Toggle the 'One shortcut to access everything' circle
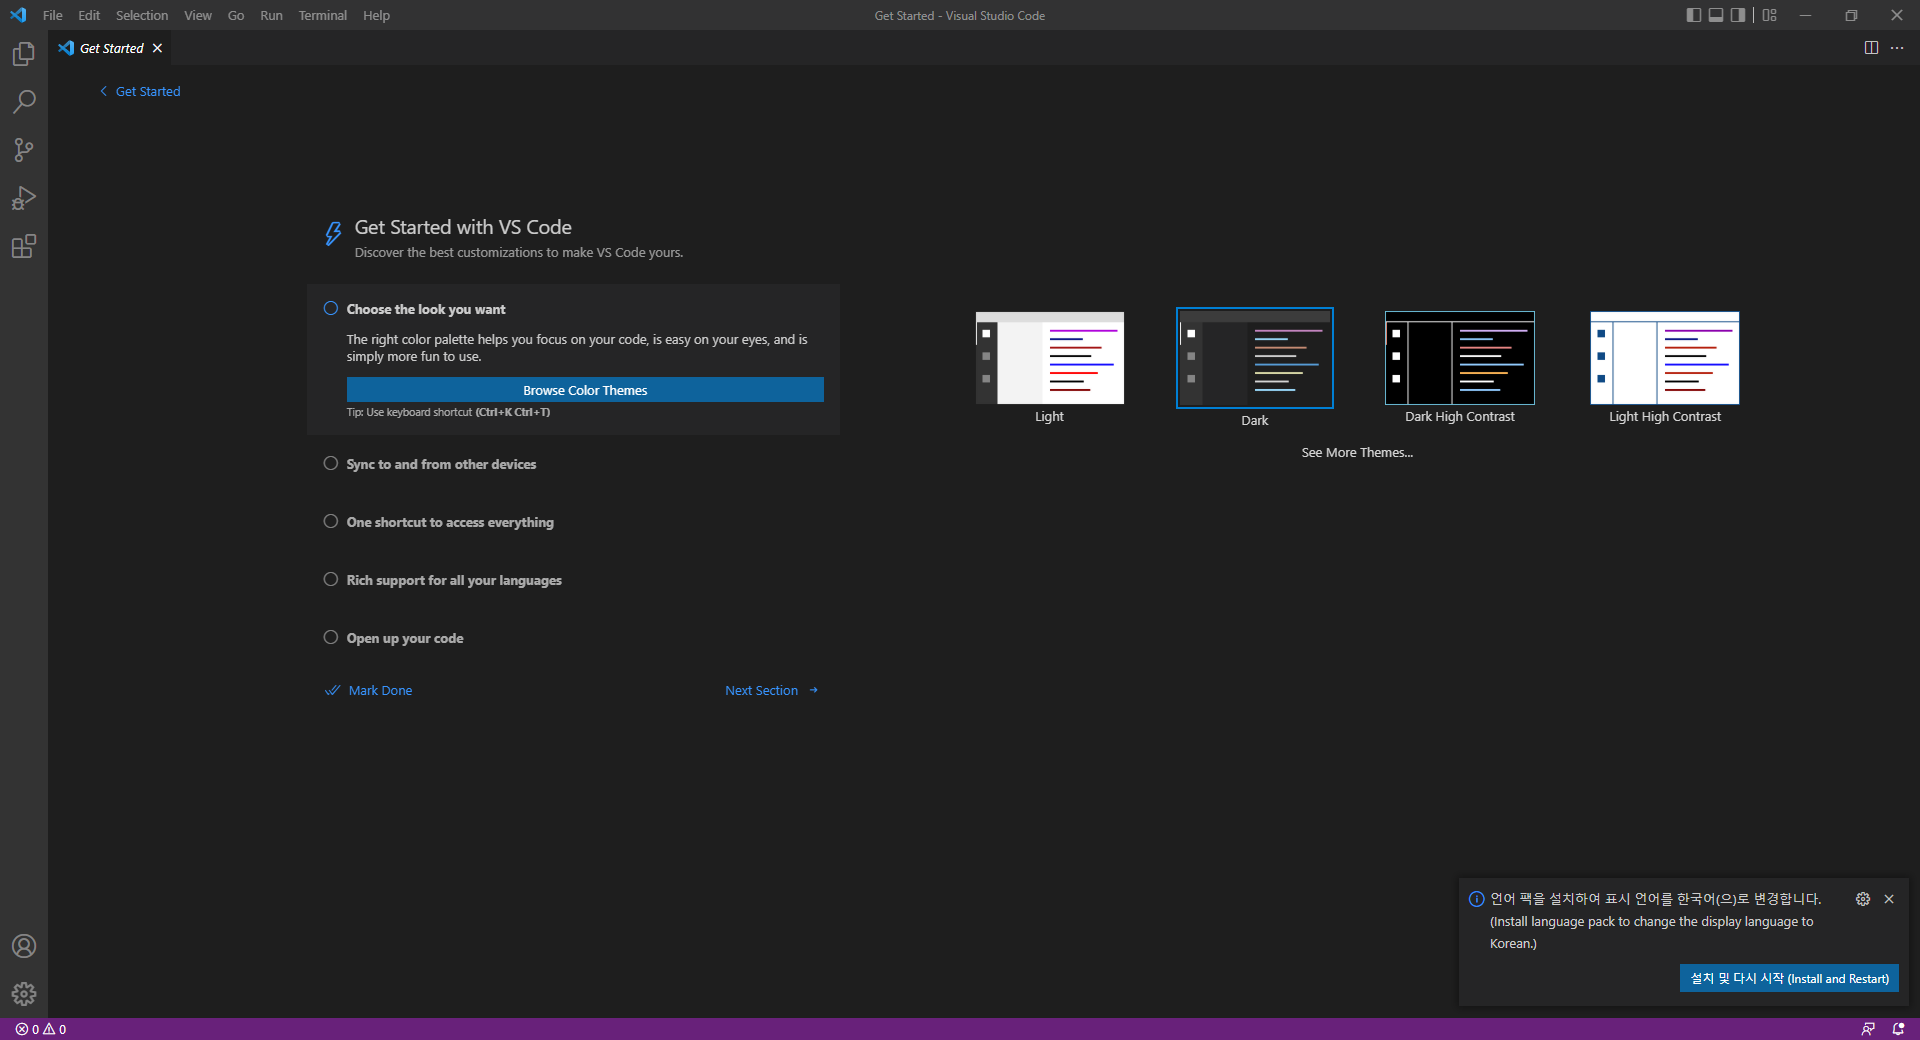This screenshot has height=1040, width=1920. pos(331,521)
